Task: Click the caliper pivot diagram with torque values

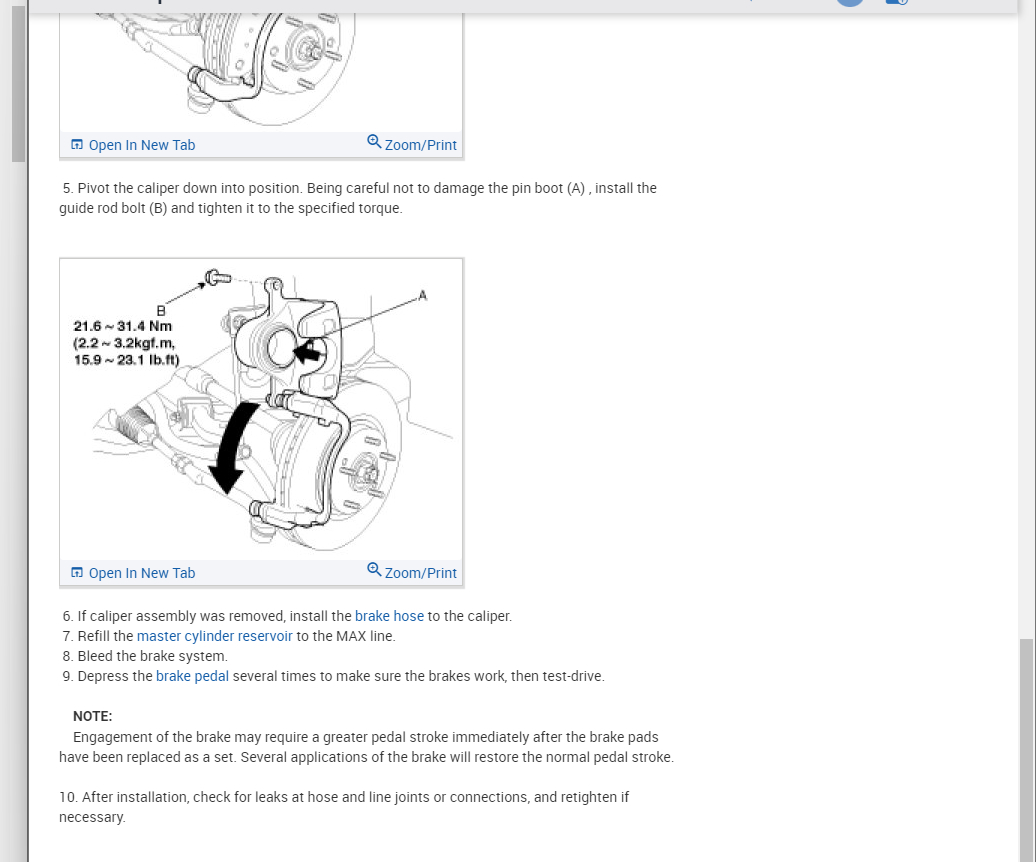Action: point(262,410)
